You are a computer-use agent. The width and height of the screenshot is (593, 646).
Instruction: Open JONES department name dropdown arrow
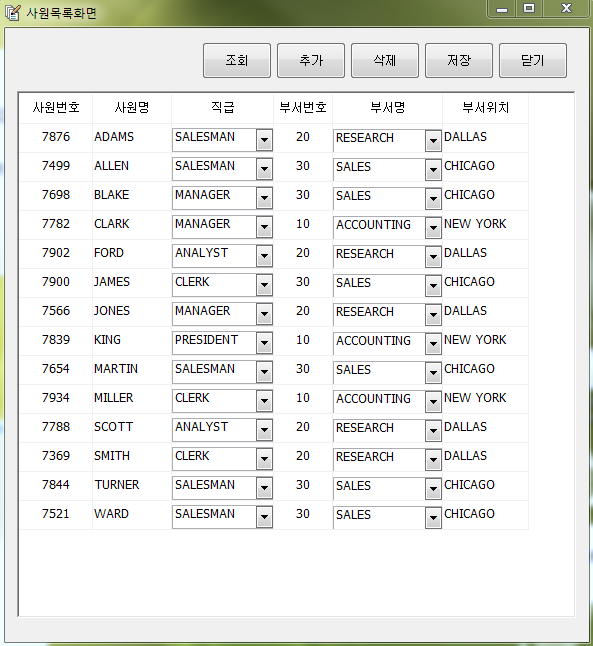(x=433, y=315)
